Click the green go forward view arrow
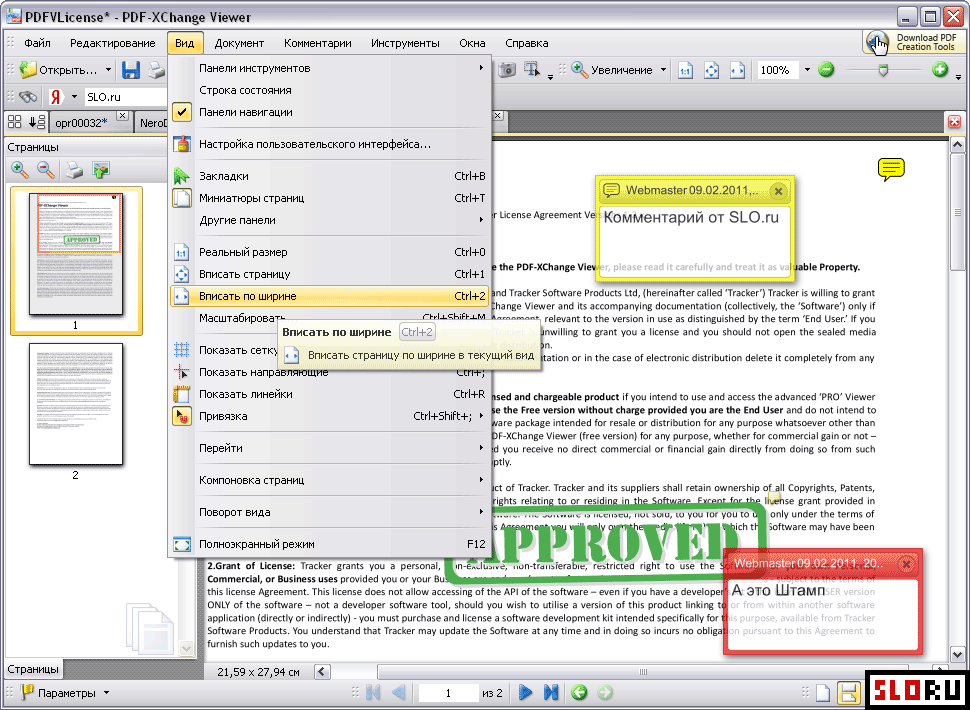 (605, 692)
